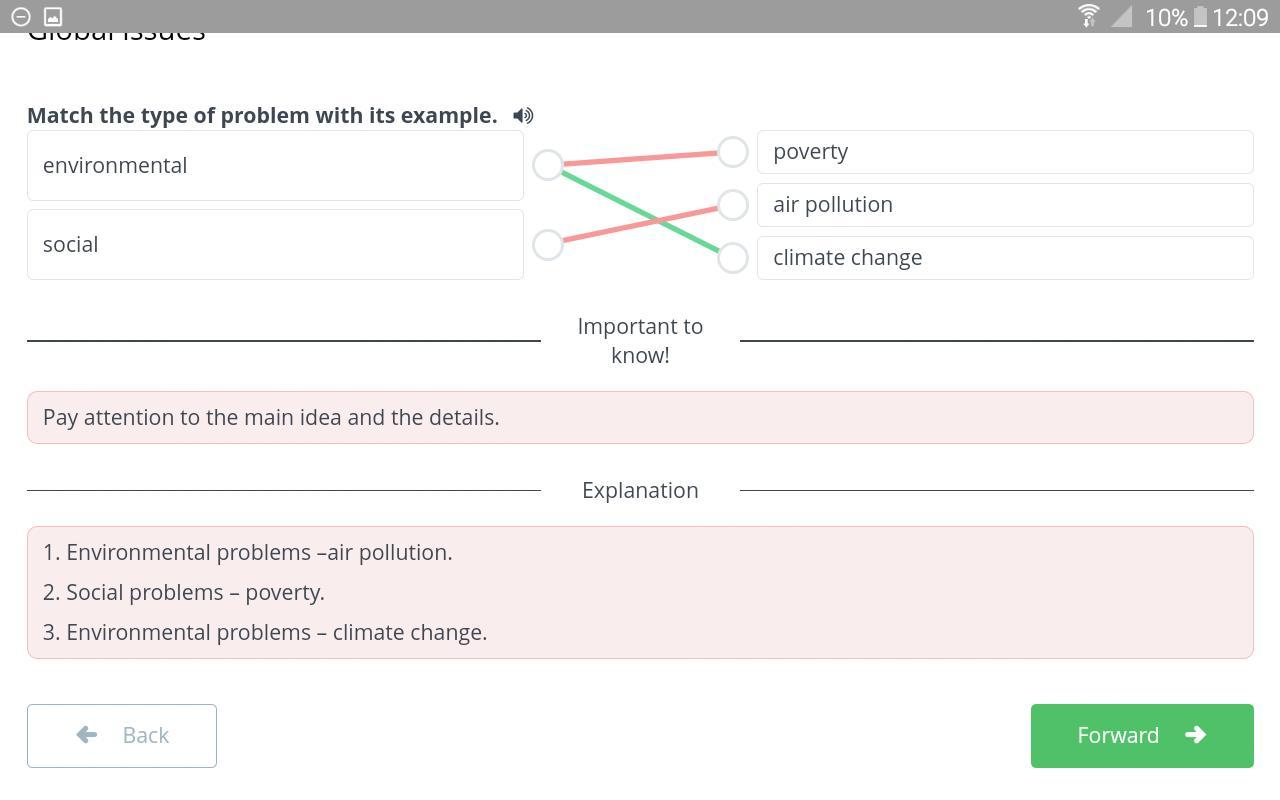The width and height of the screenshot is (1280, 800).
Task: Play the audio speaker icon beside the question
Action: (523, 116)
